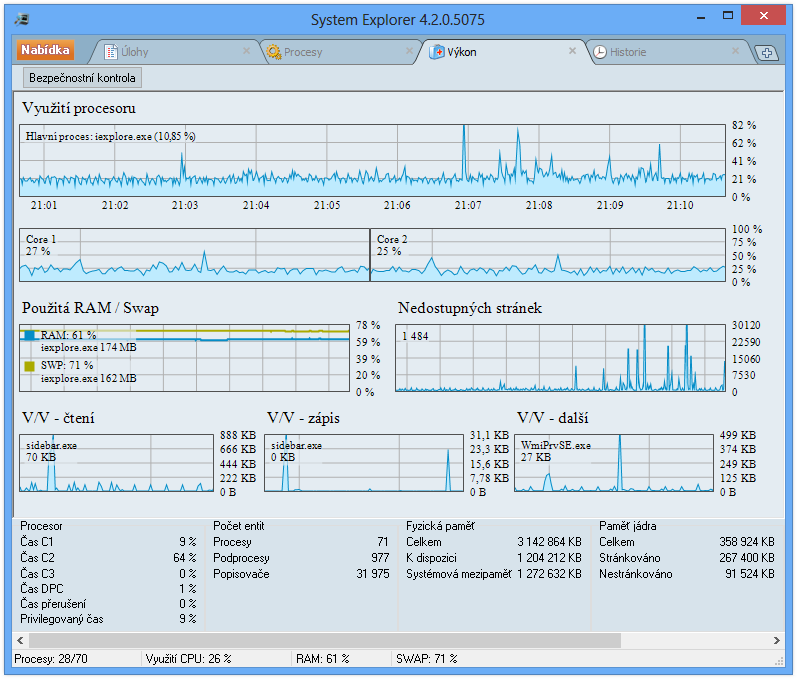The width and height of the screenshot is (797, 679).
Task: Click the V/V - další graph
Action: click(x=614, y=463)
